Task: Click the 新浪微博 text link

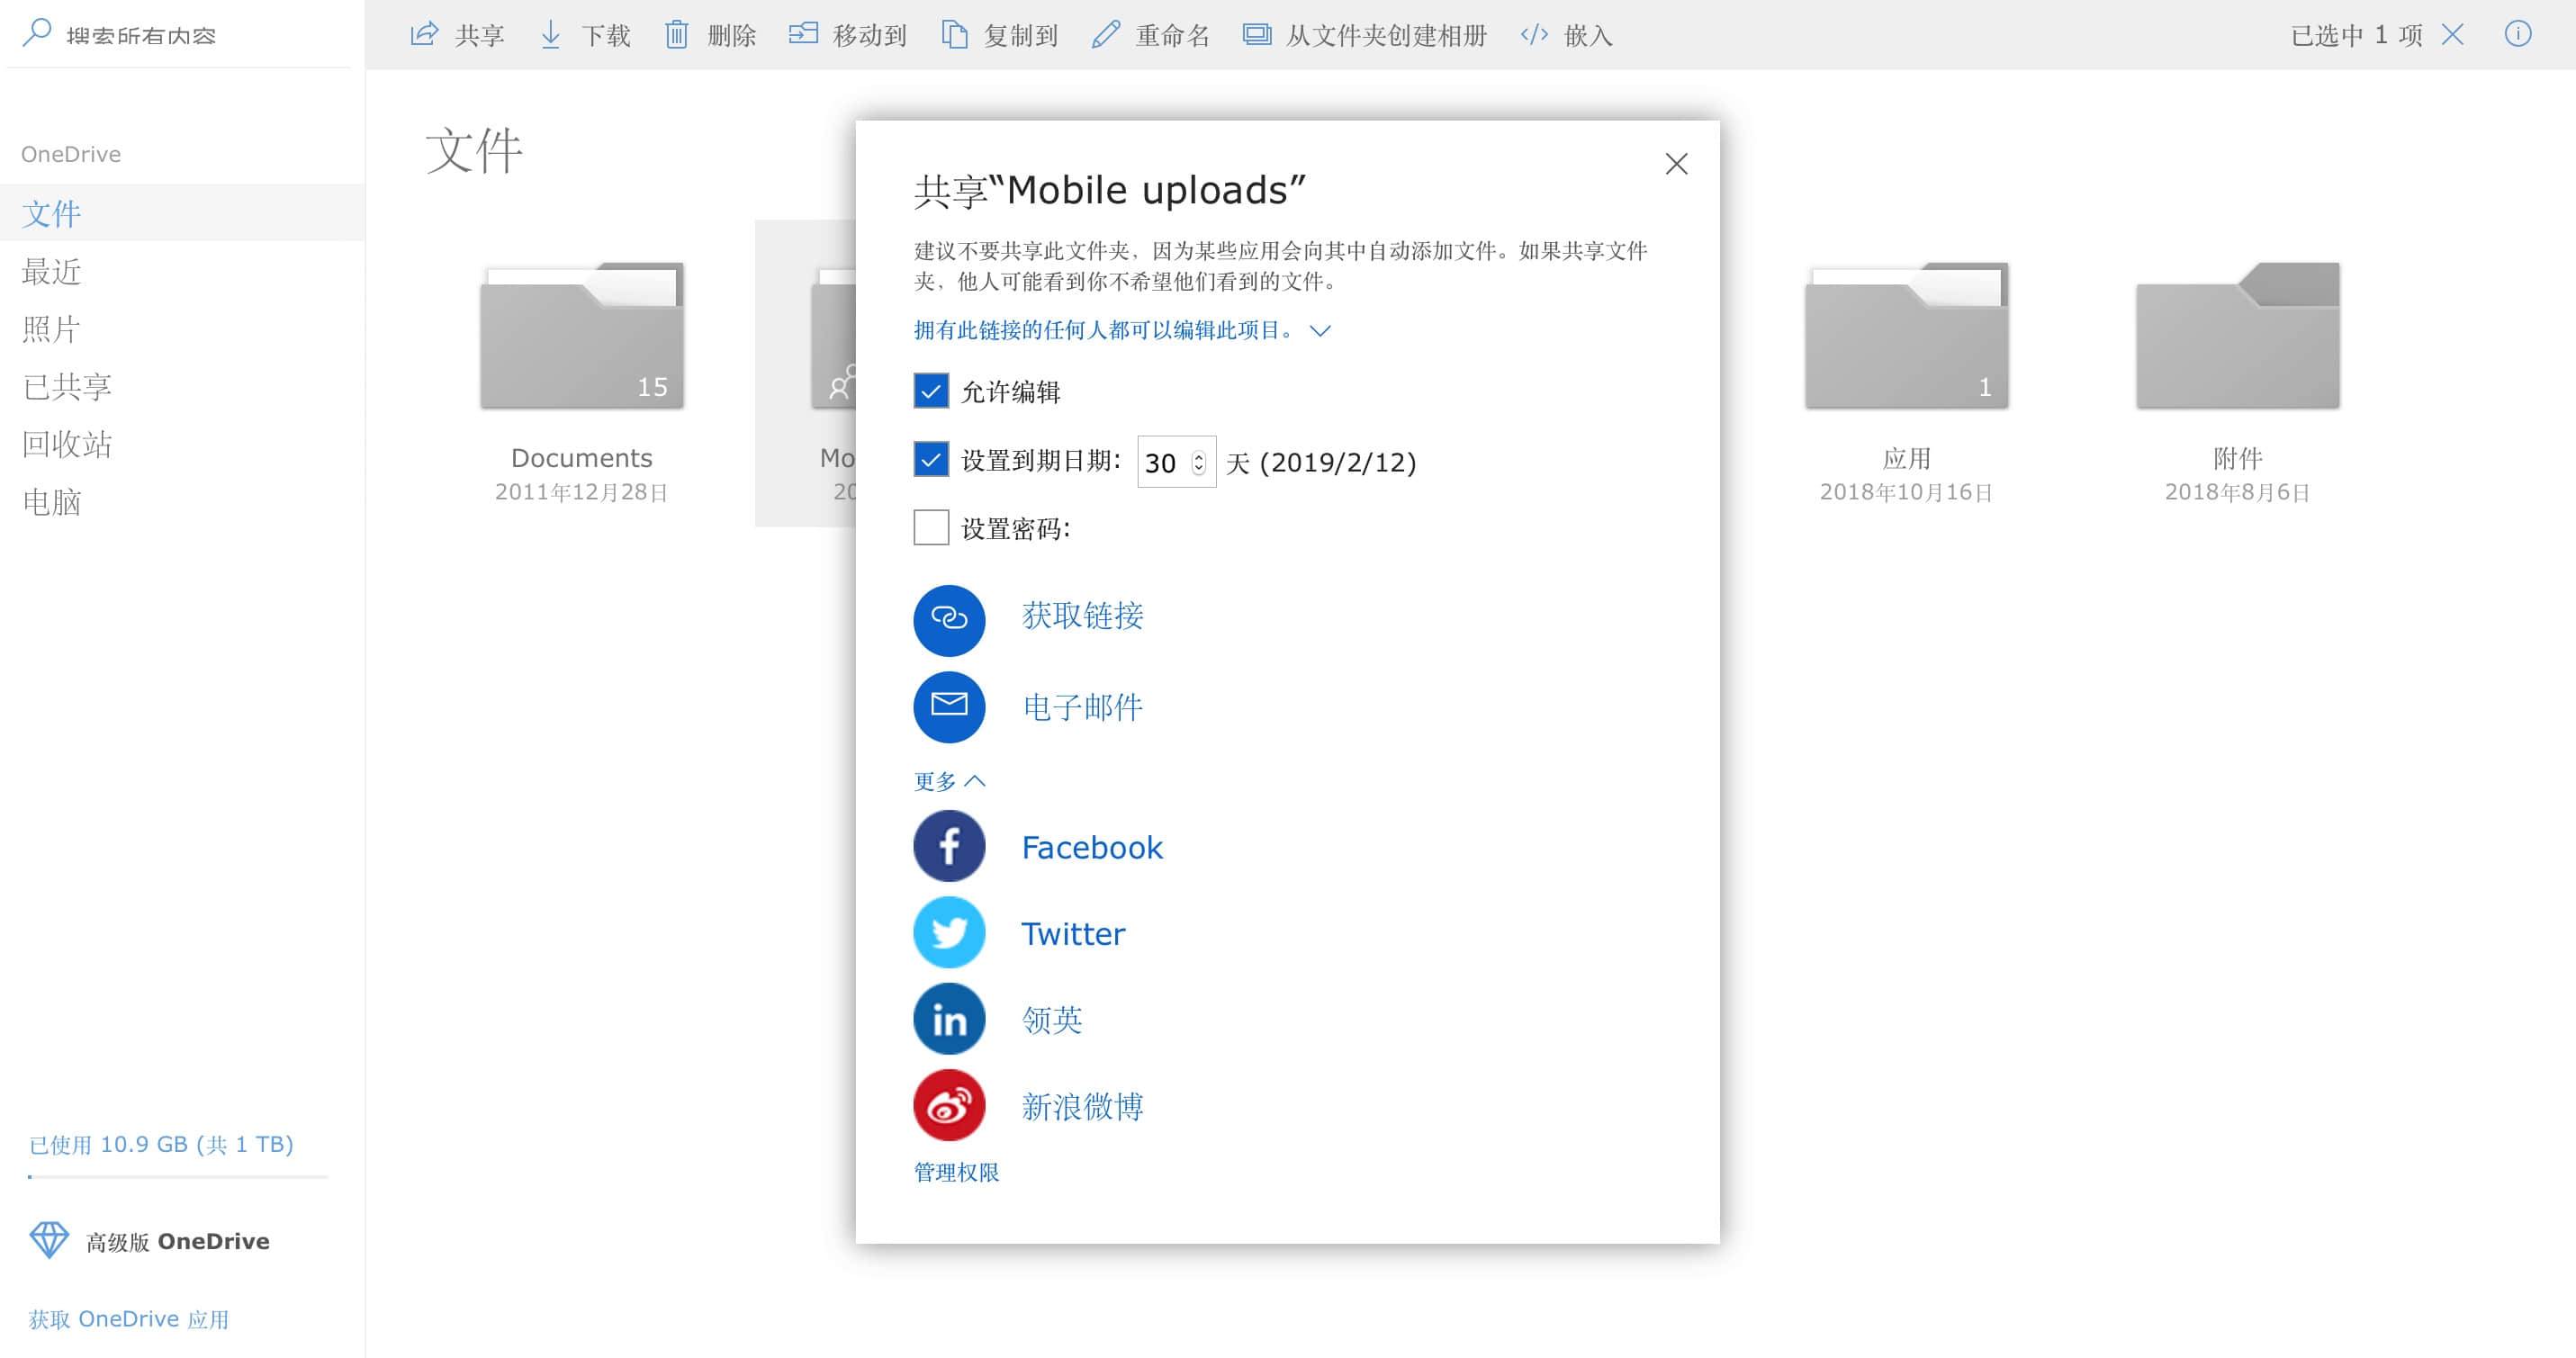Action: pyautogui.click(x=1083, y=1106)
